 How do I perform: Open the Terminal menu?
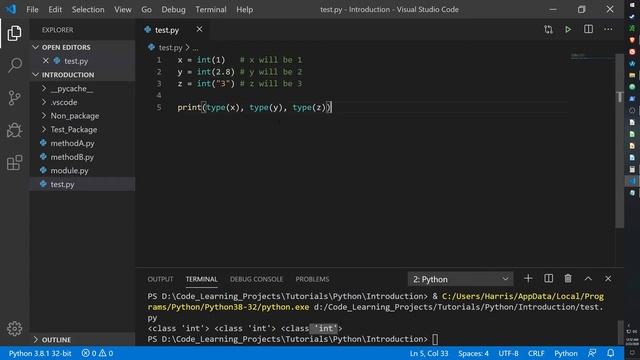(211, 9)
